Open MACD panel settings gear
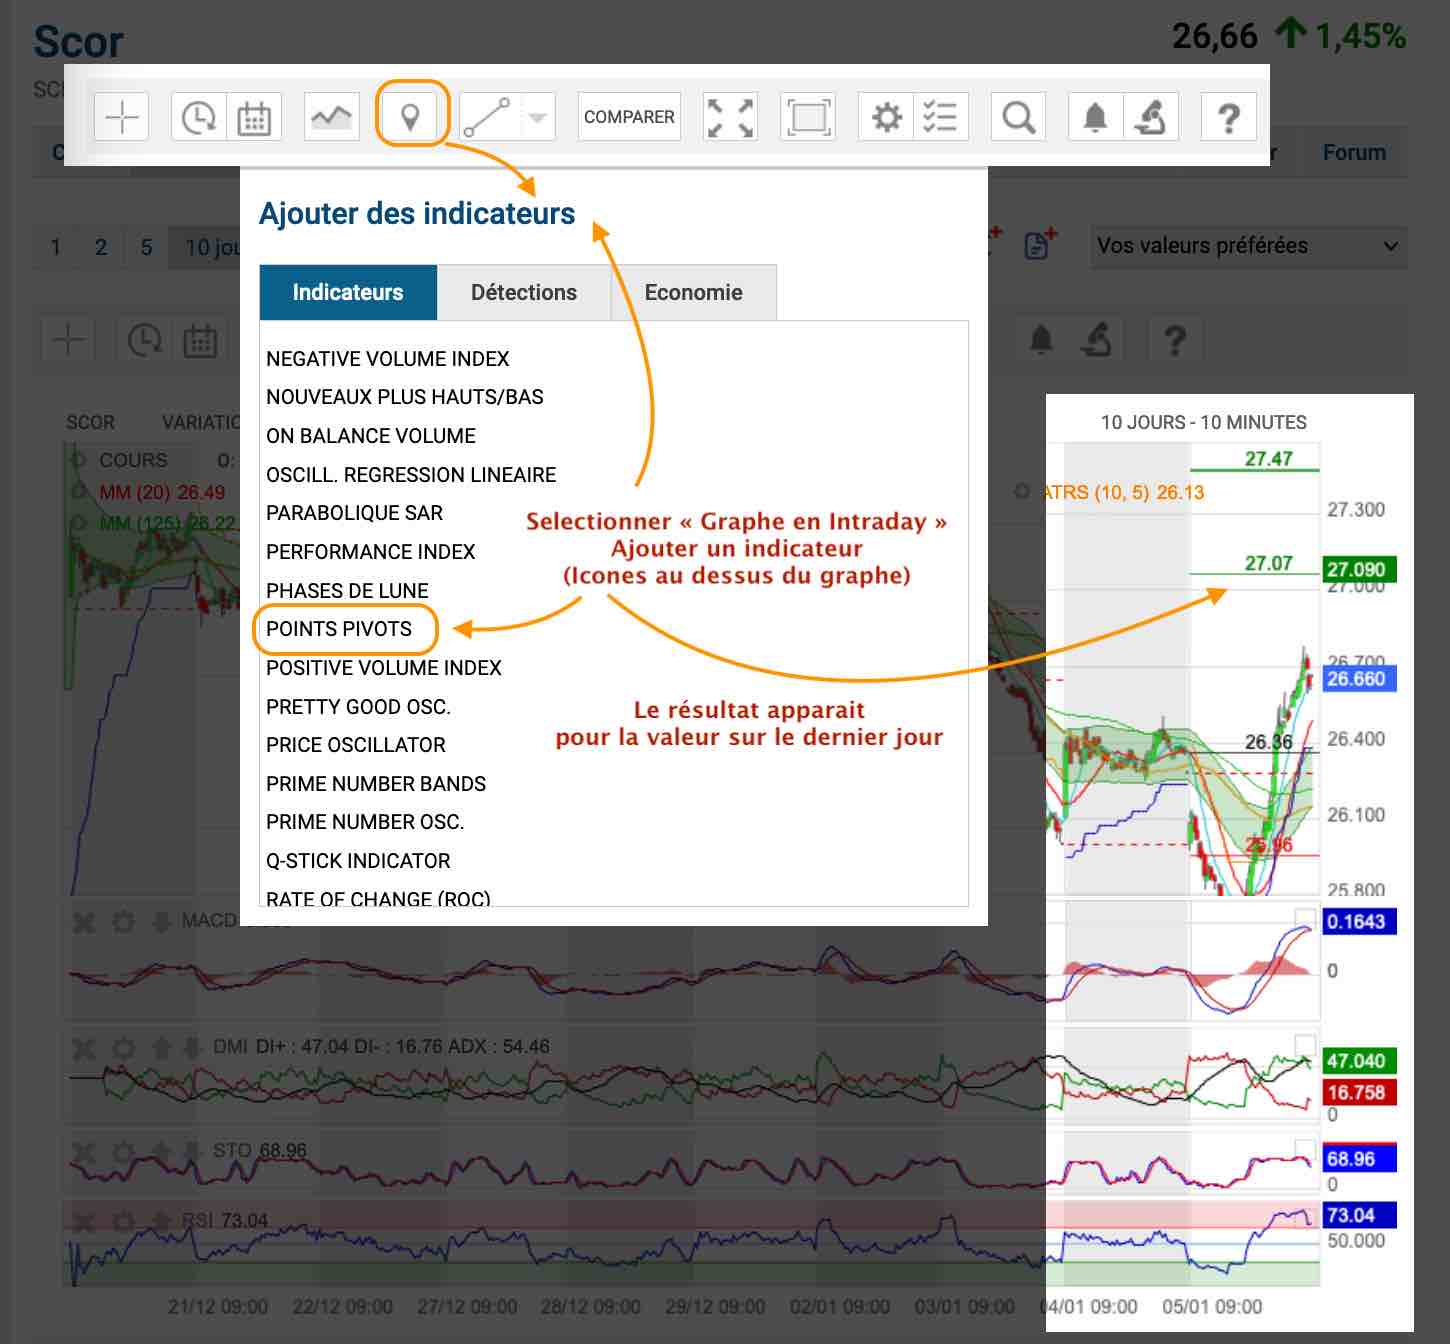 123,921
